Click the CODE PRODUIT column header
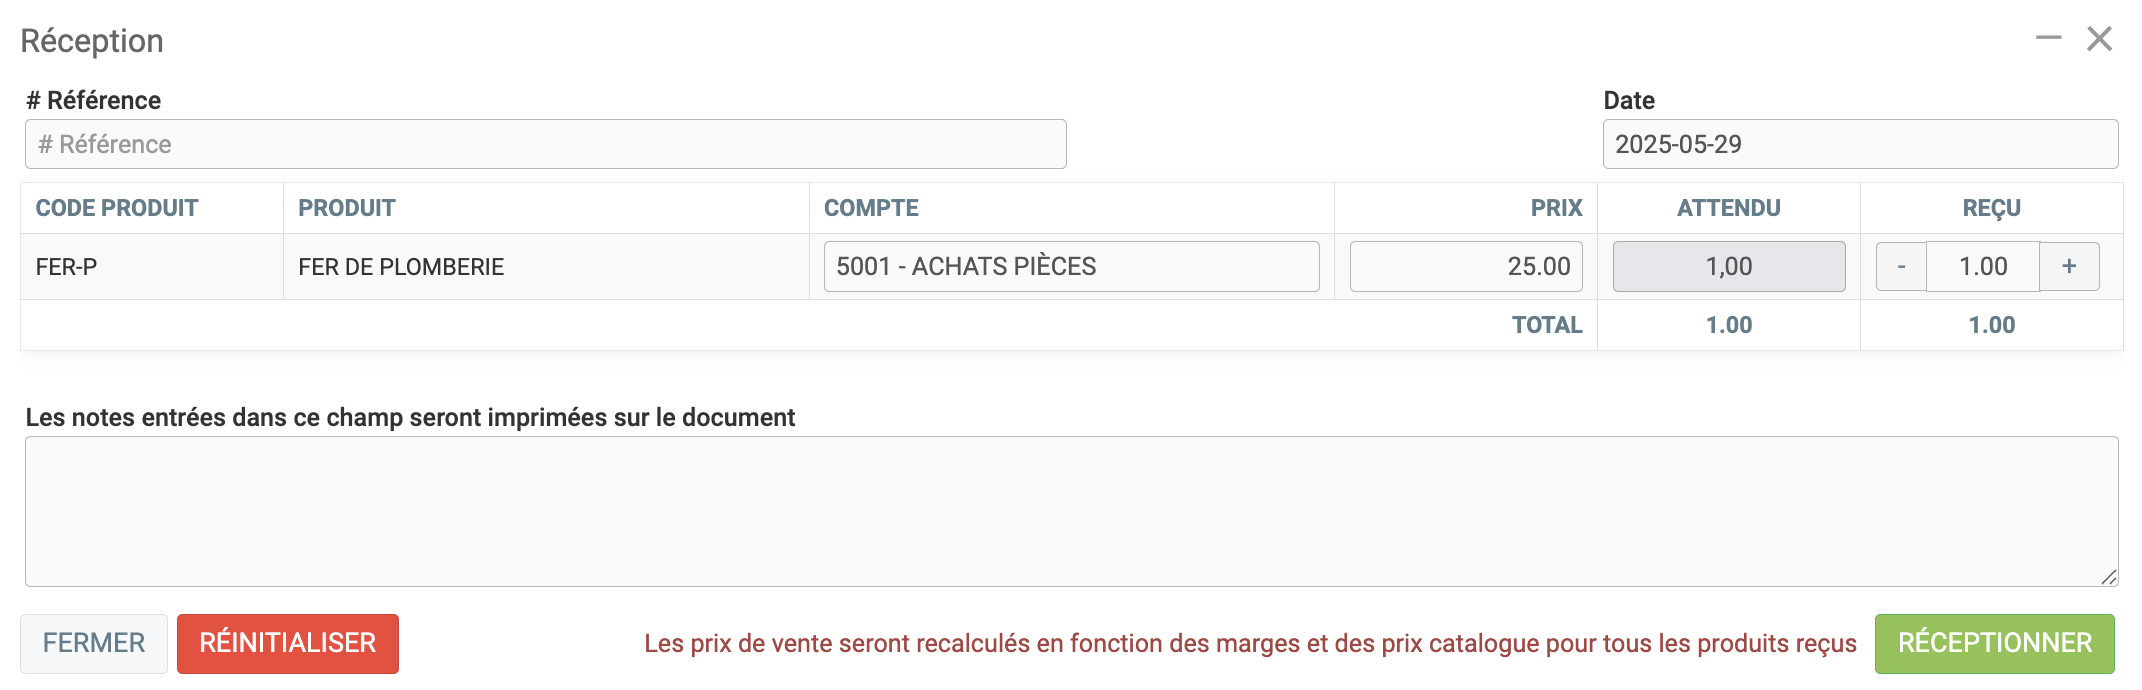This screenshot has height=690, width=2142. point(117,208)
